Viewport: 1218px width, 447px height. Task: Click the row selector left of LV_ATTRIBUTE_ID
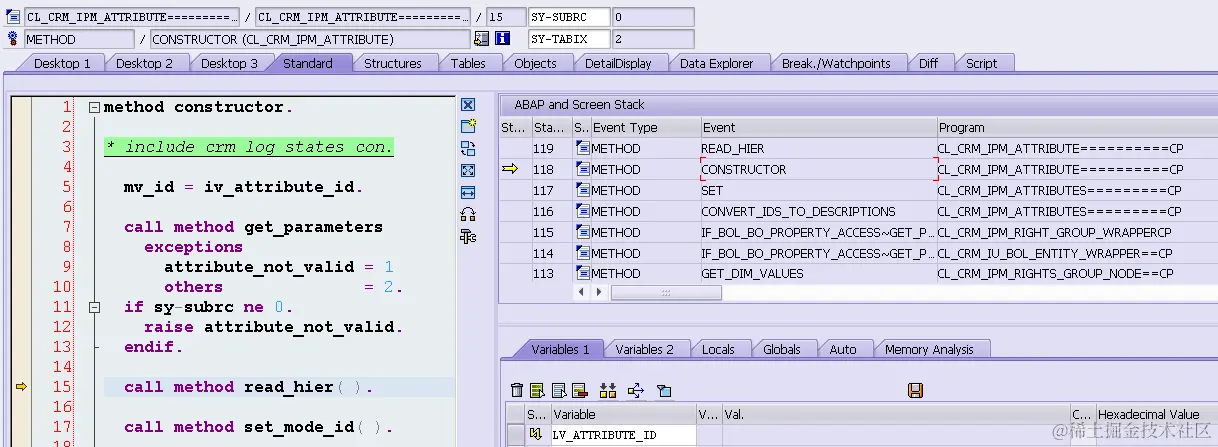pyautogui.click(x=515, y=434)
